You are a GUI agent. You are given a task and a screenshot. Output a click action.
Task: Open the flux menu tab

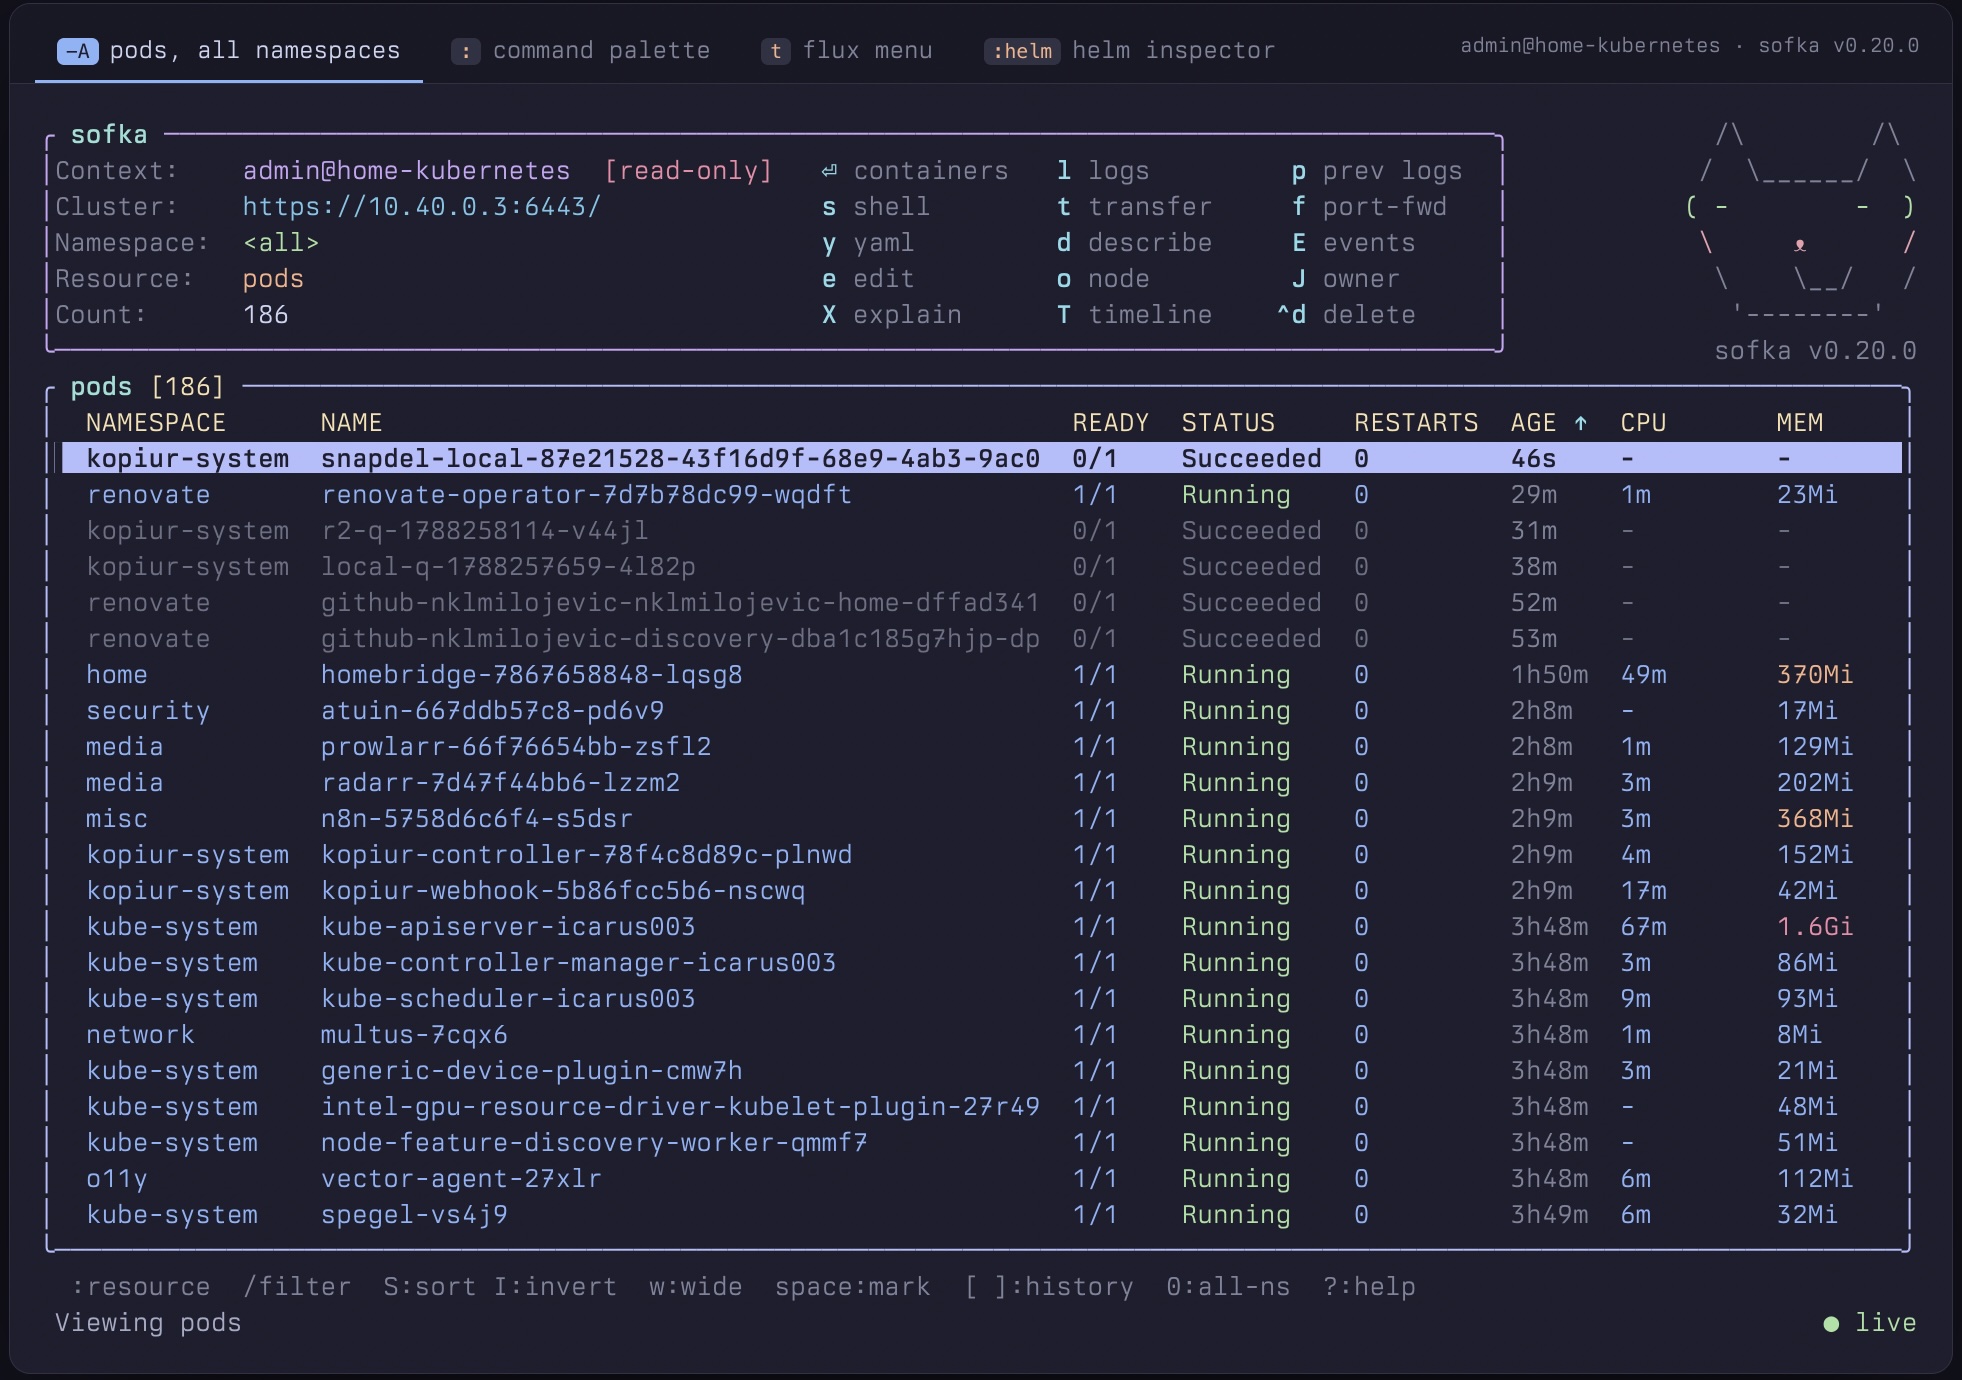tap(846, 51)
